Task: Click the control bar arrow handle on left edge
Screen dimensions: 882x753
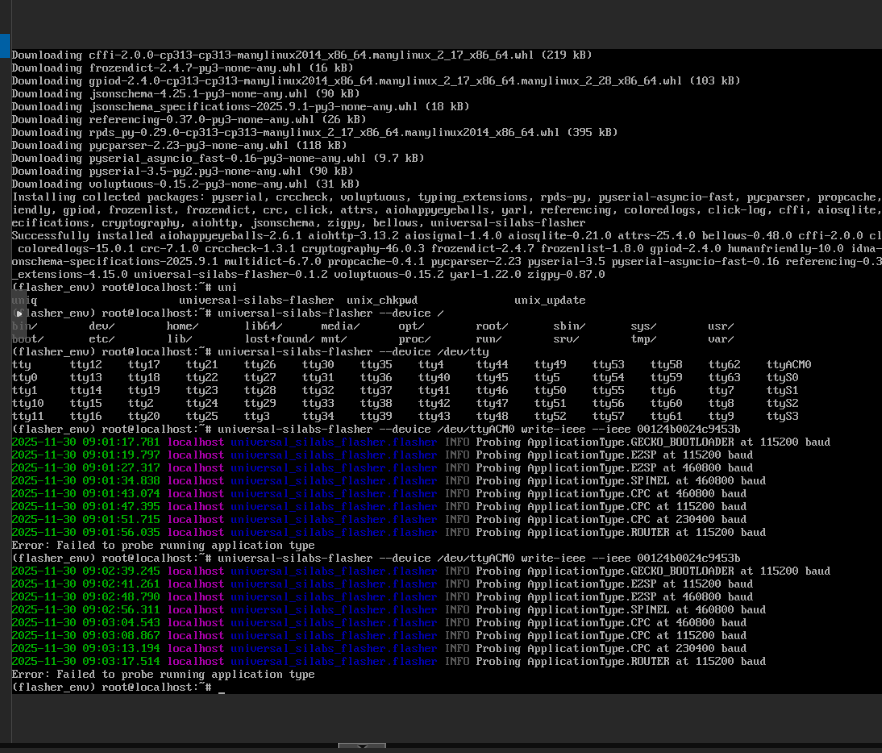Action: pyautogui.click(x=18, y=313)
